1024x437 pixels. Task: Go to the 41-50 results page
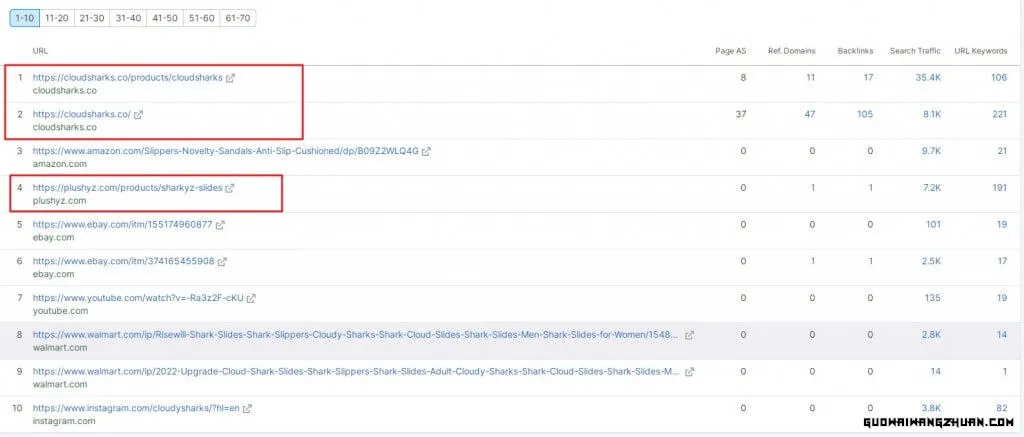point(165,18)
